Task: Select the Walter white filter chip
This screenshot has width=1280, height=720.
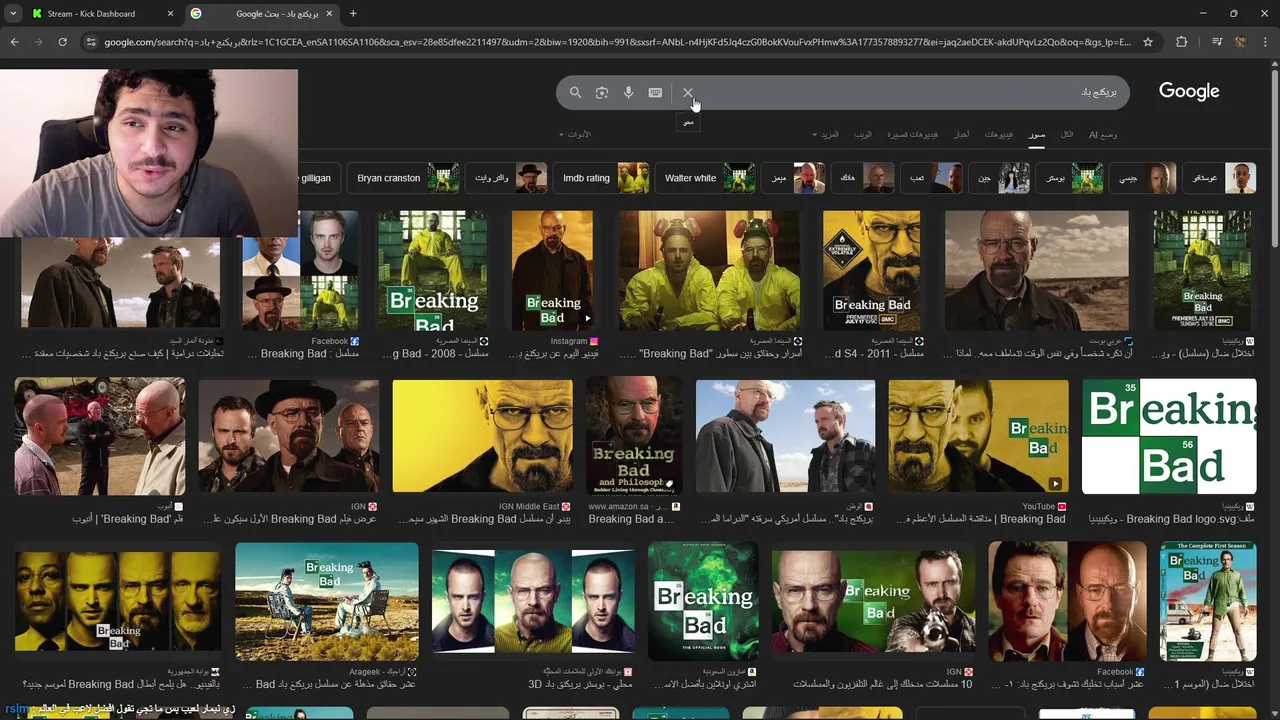Action: click(704, 178)
